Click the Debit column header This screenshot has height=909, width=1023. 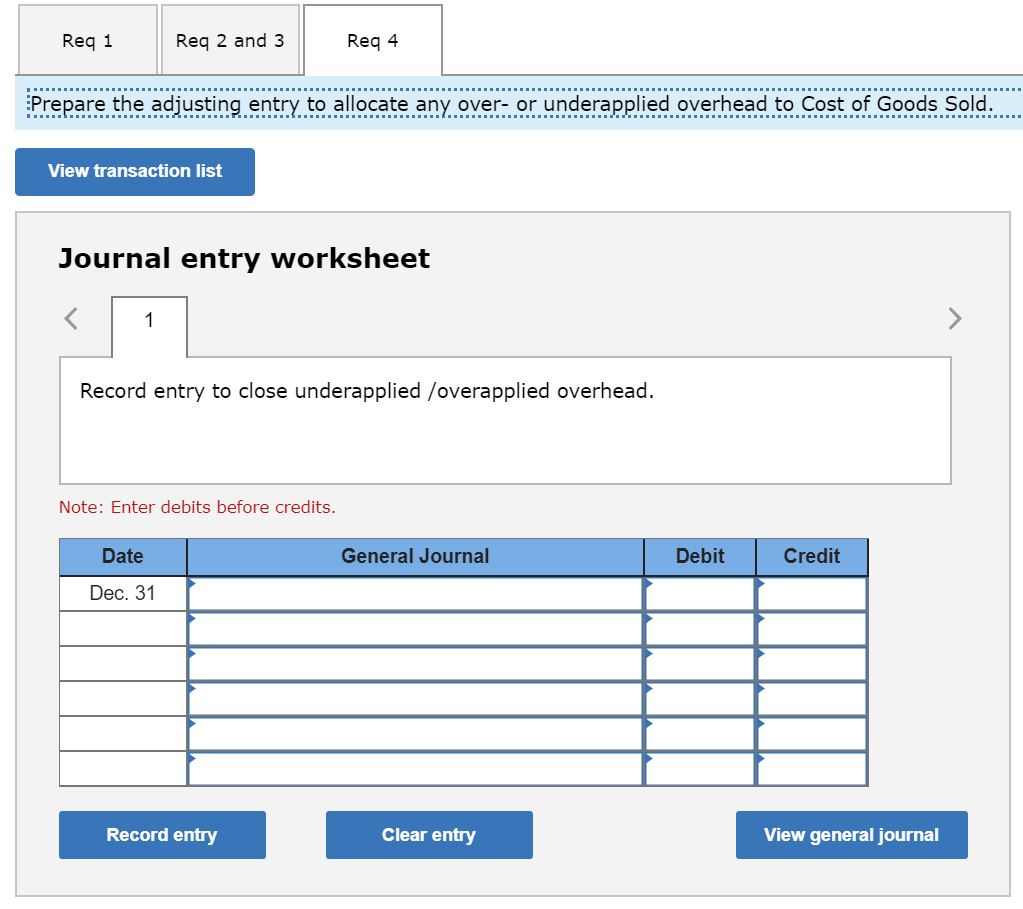pyautogui.click(x=700, y=557)
